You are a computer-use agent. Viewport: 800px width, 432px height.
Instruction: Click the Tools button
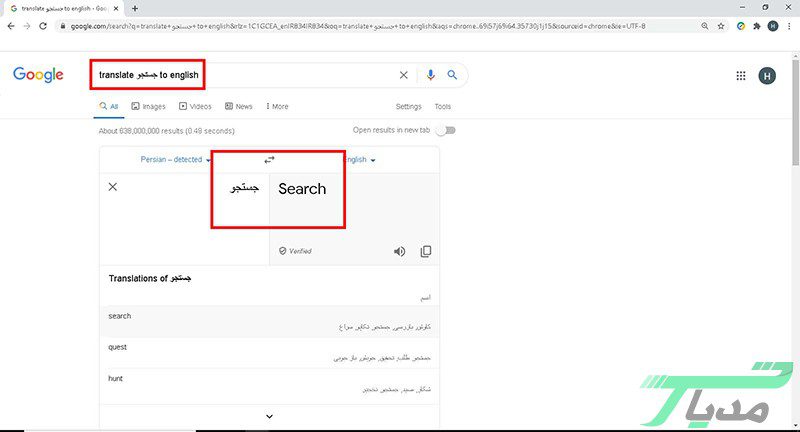[442, 106]
